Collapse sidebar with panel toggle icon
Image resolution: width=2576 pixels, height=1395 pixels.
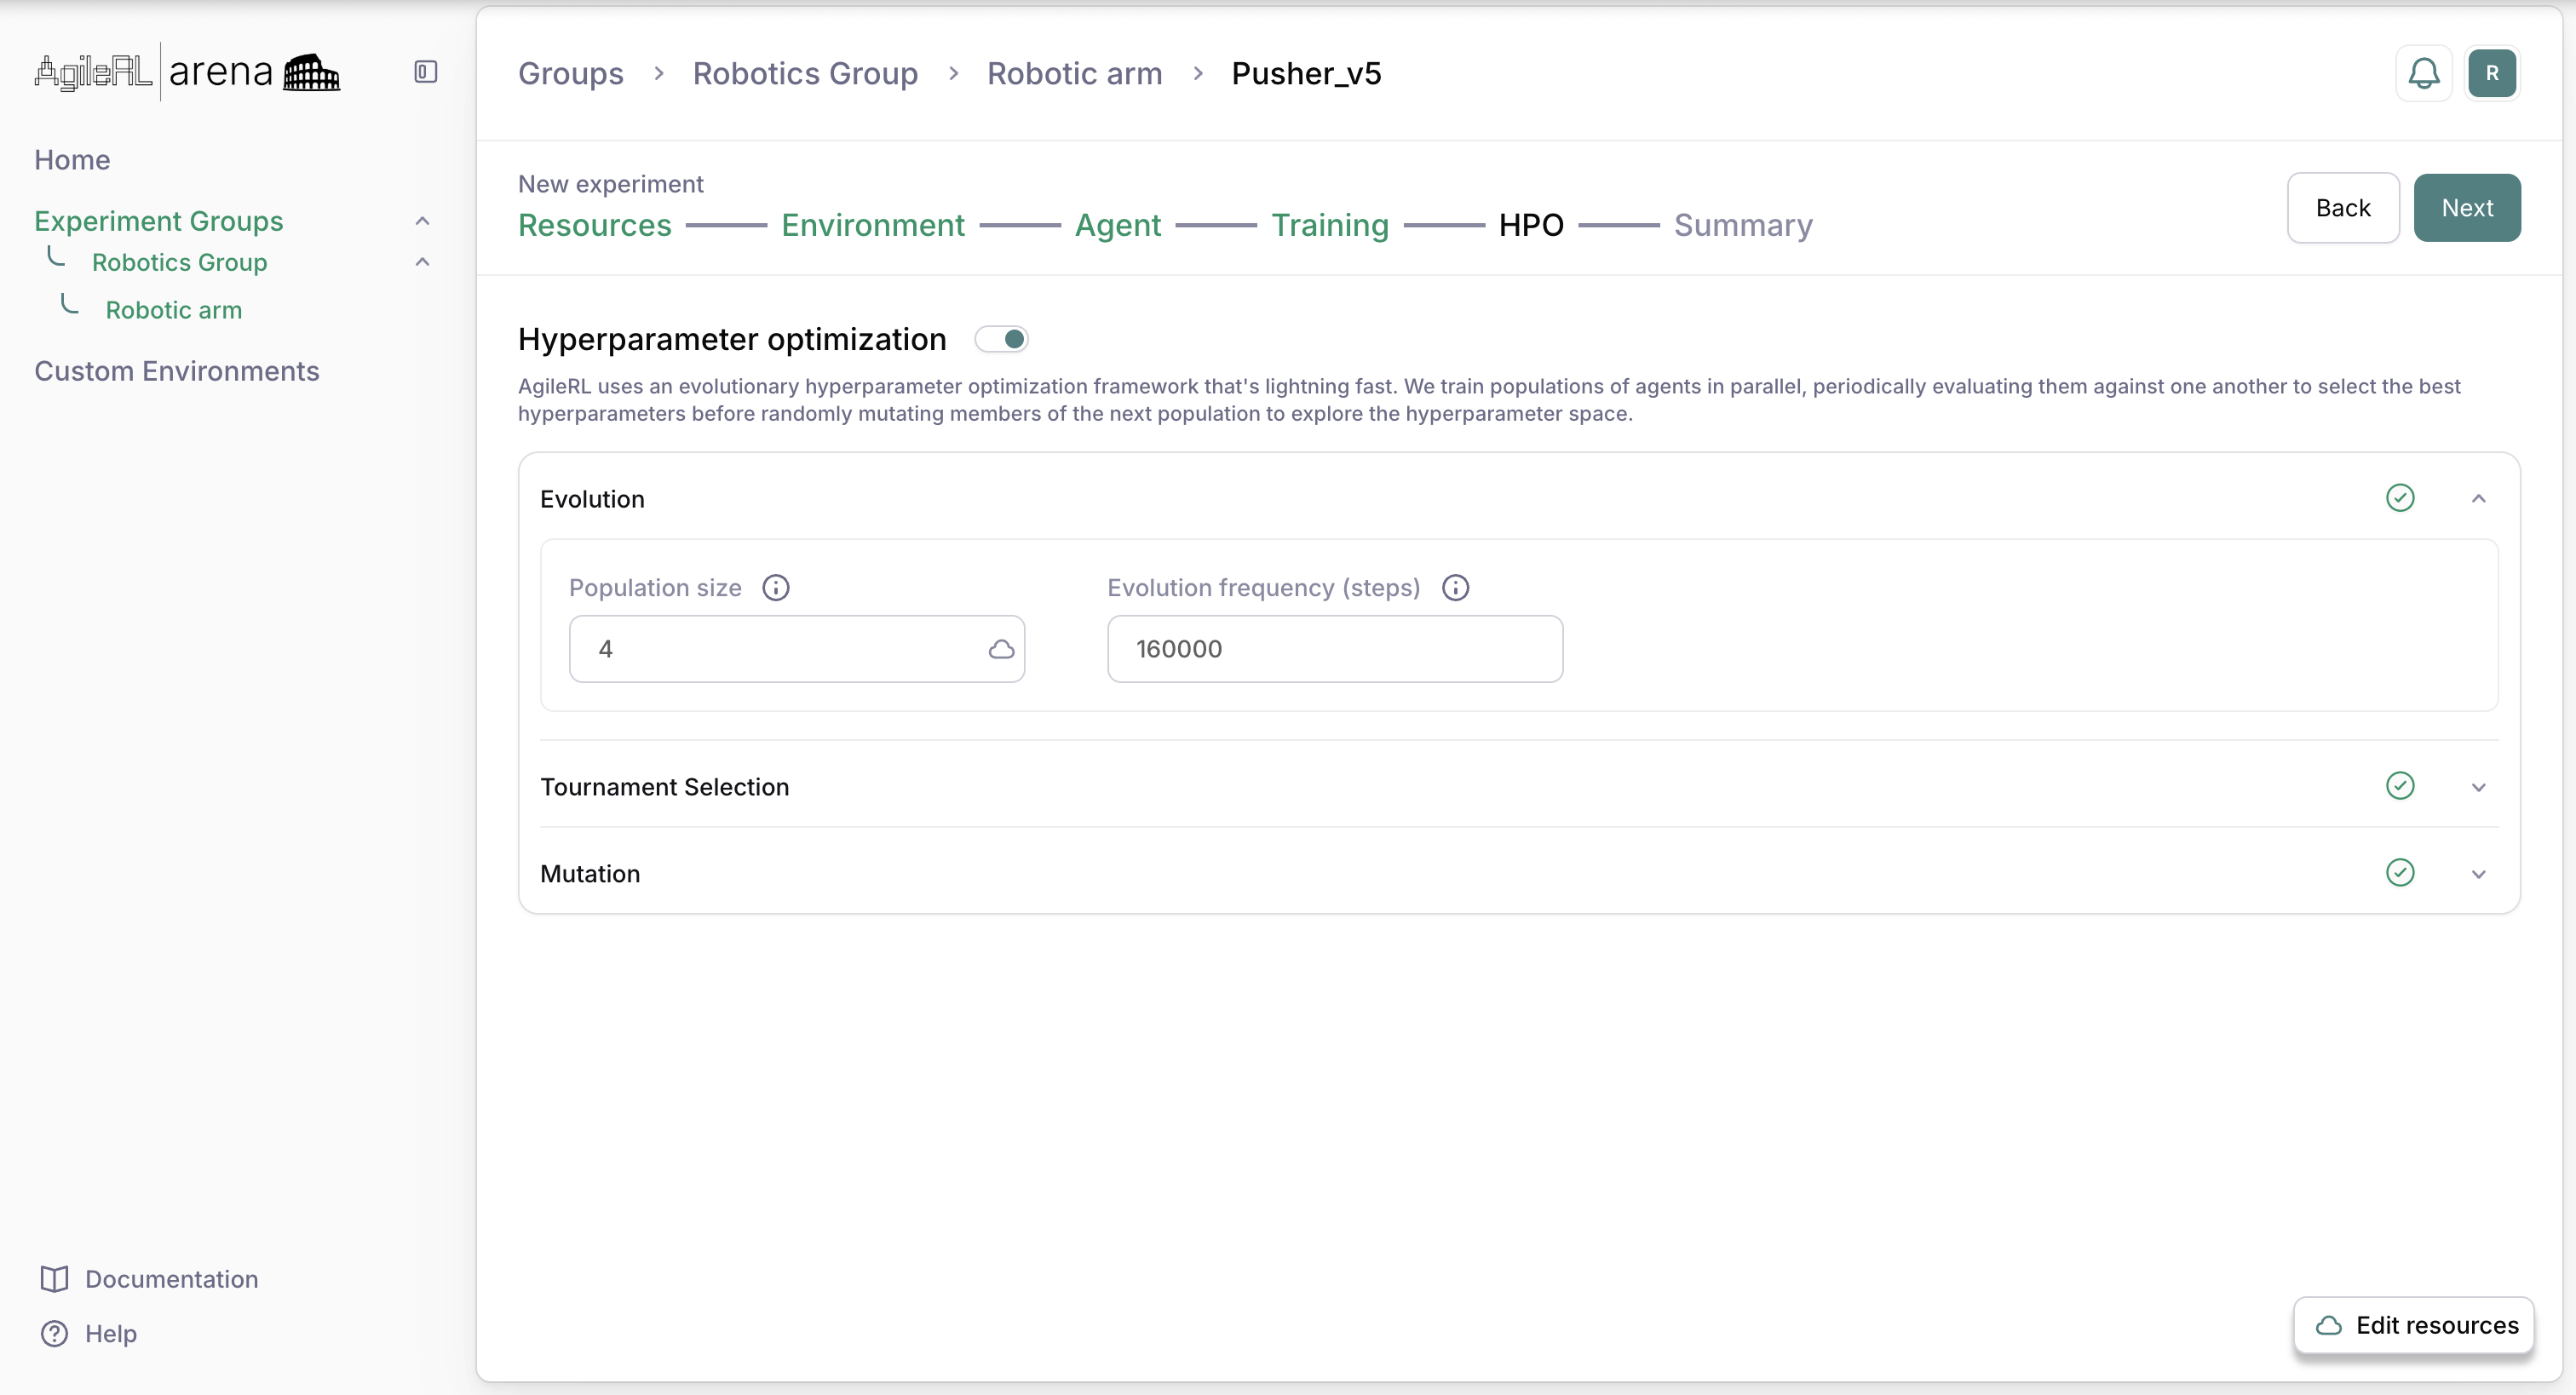[x=425, y=72]
